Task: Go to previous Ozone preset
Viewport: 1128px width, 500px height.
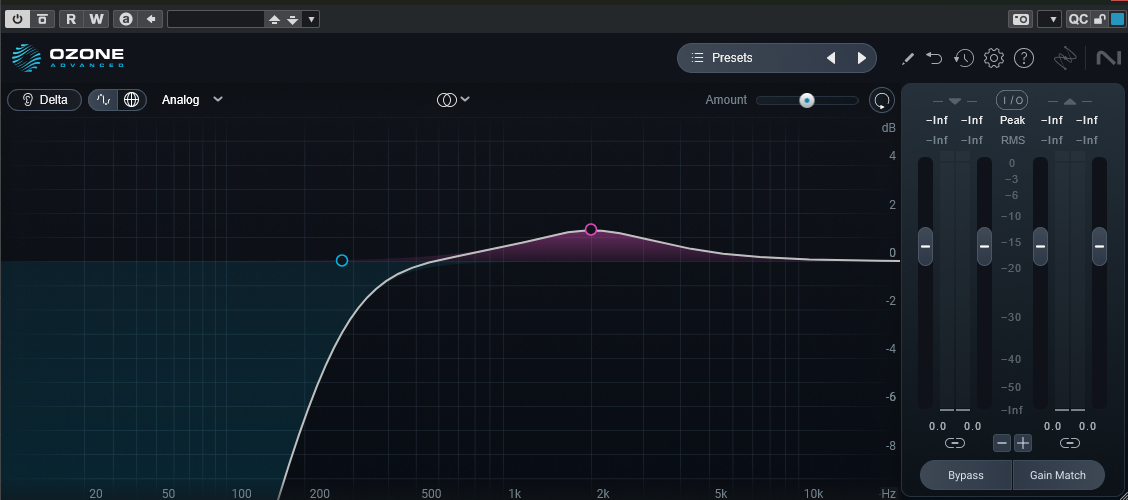Action: 831,58
